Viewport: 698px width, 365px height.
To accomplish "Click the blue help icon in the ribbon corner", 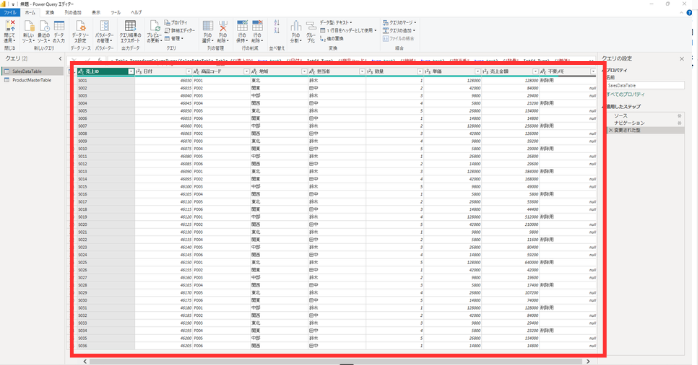I will pos(690,13).
